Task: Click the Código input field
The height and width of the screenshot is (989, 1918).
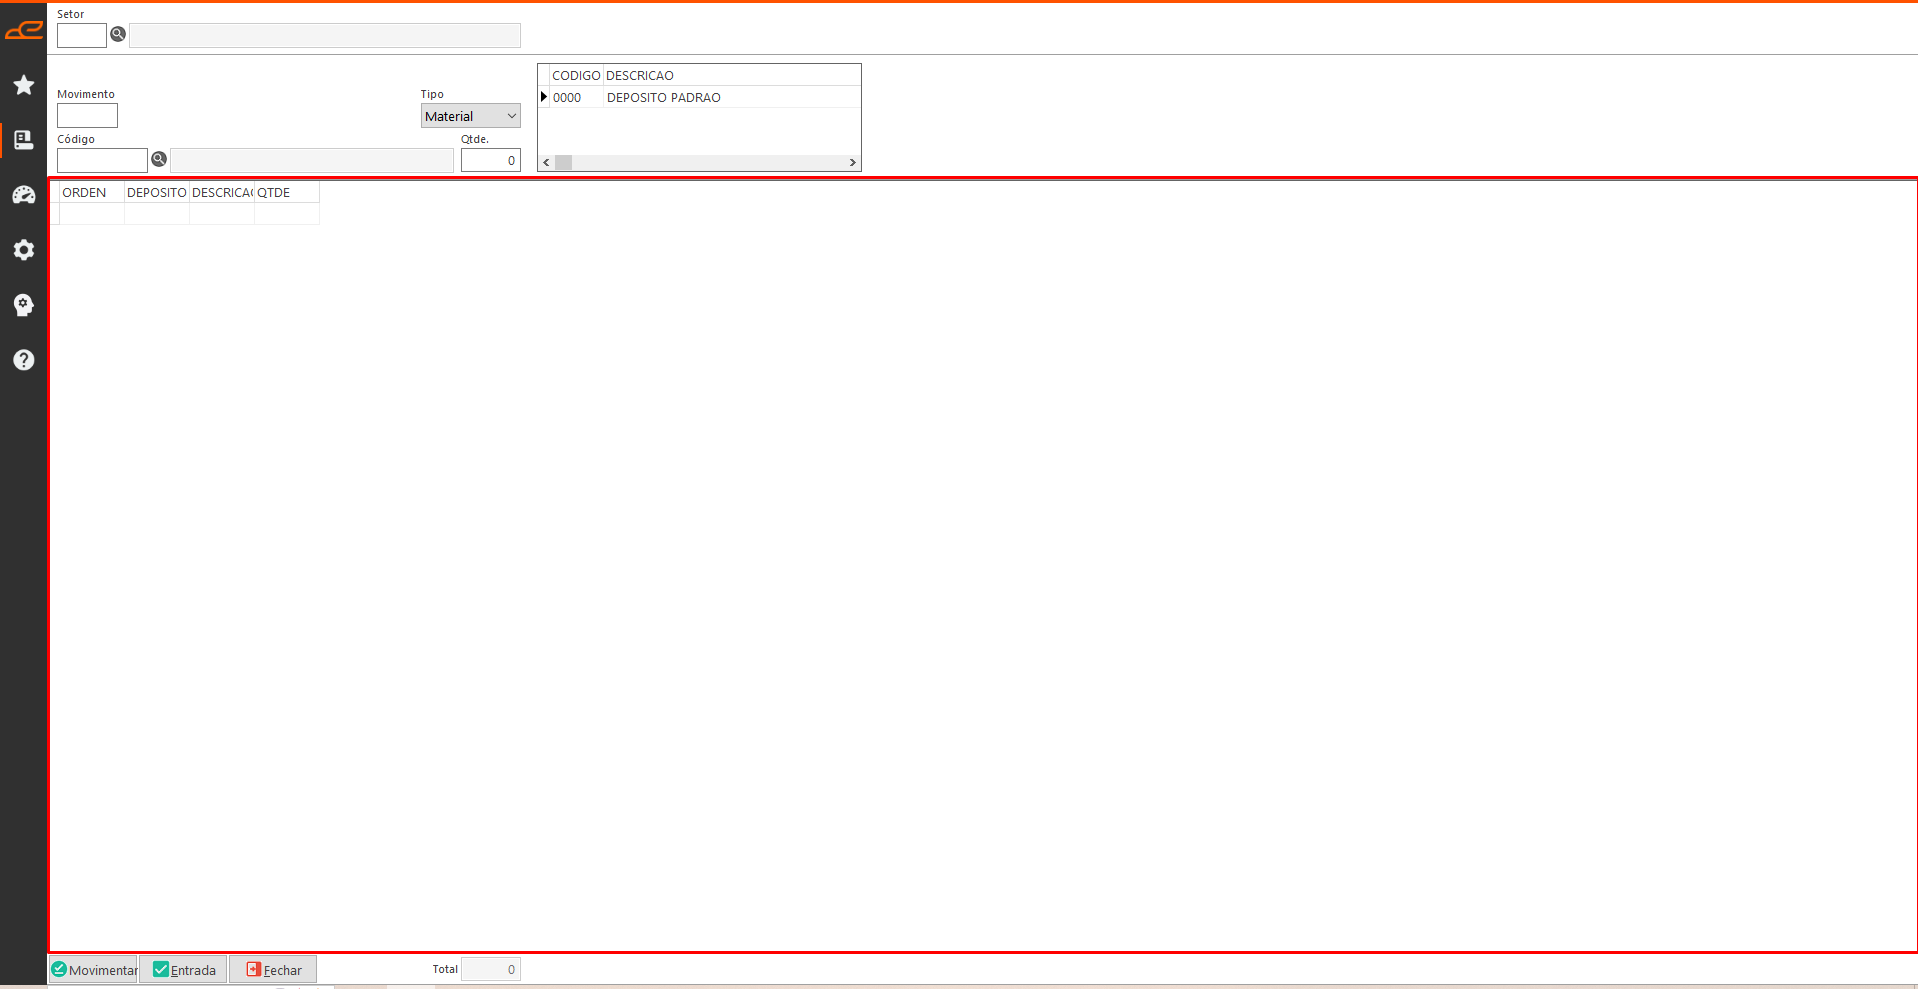Action: pyautogui.click(x=102, y=160)
